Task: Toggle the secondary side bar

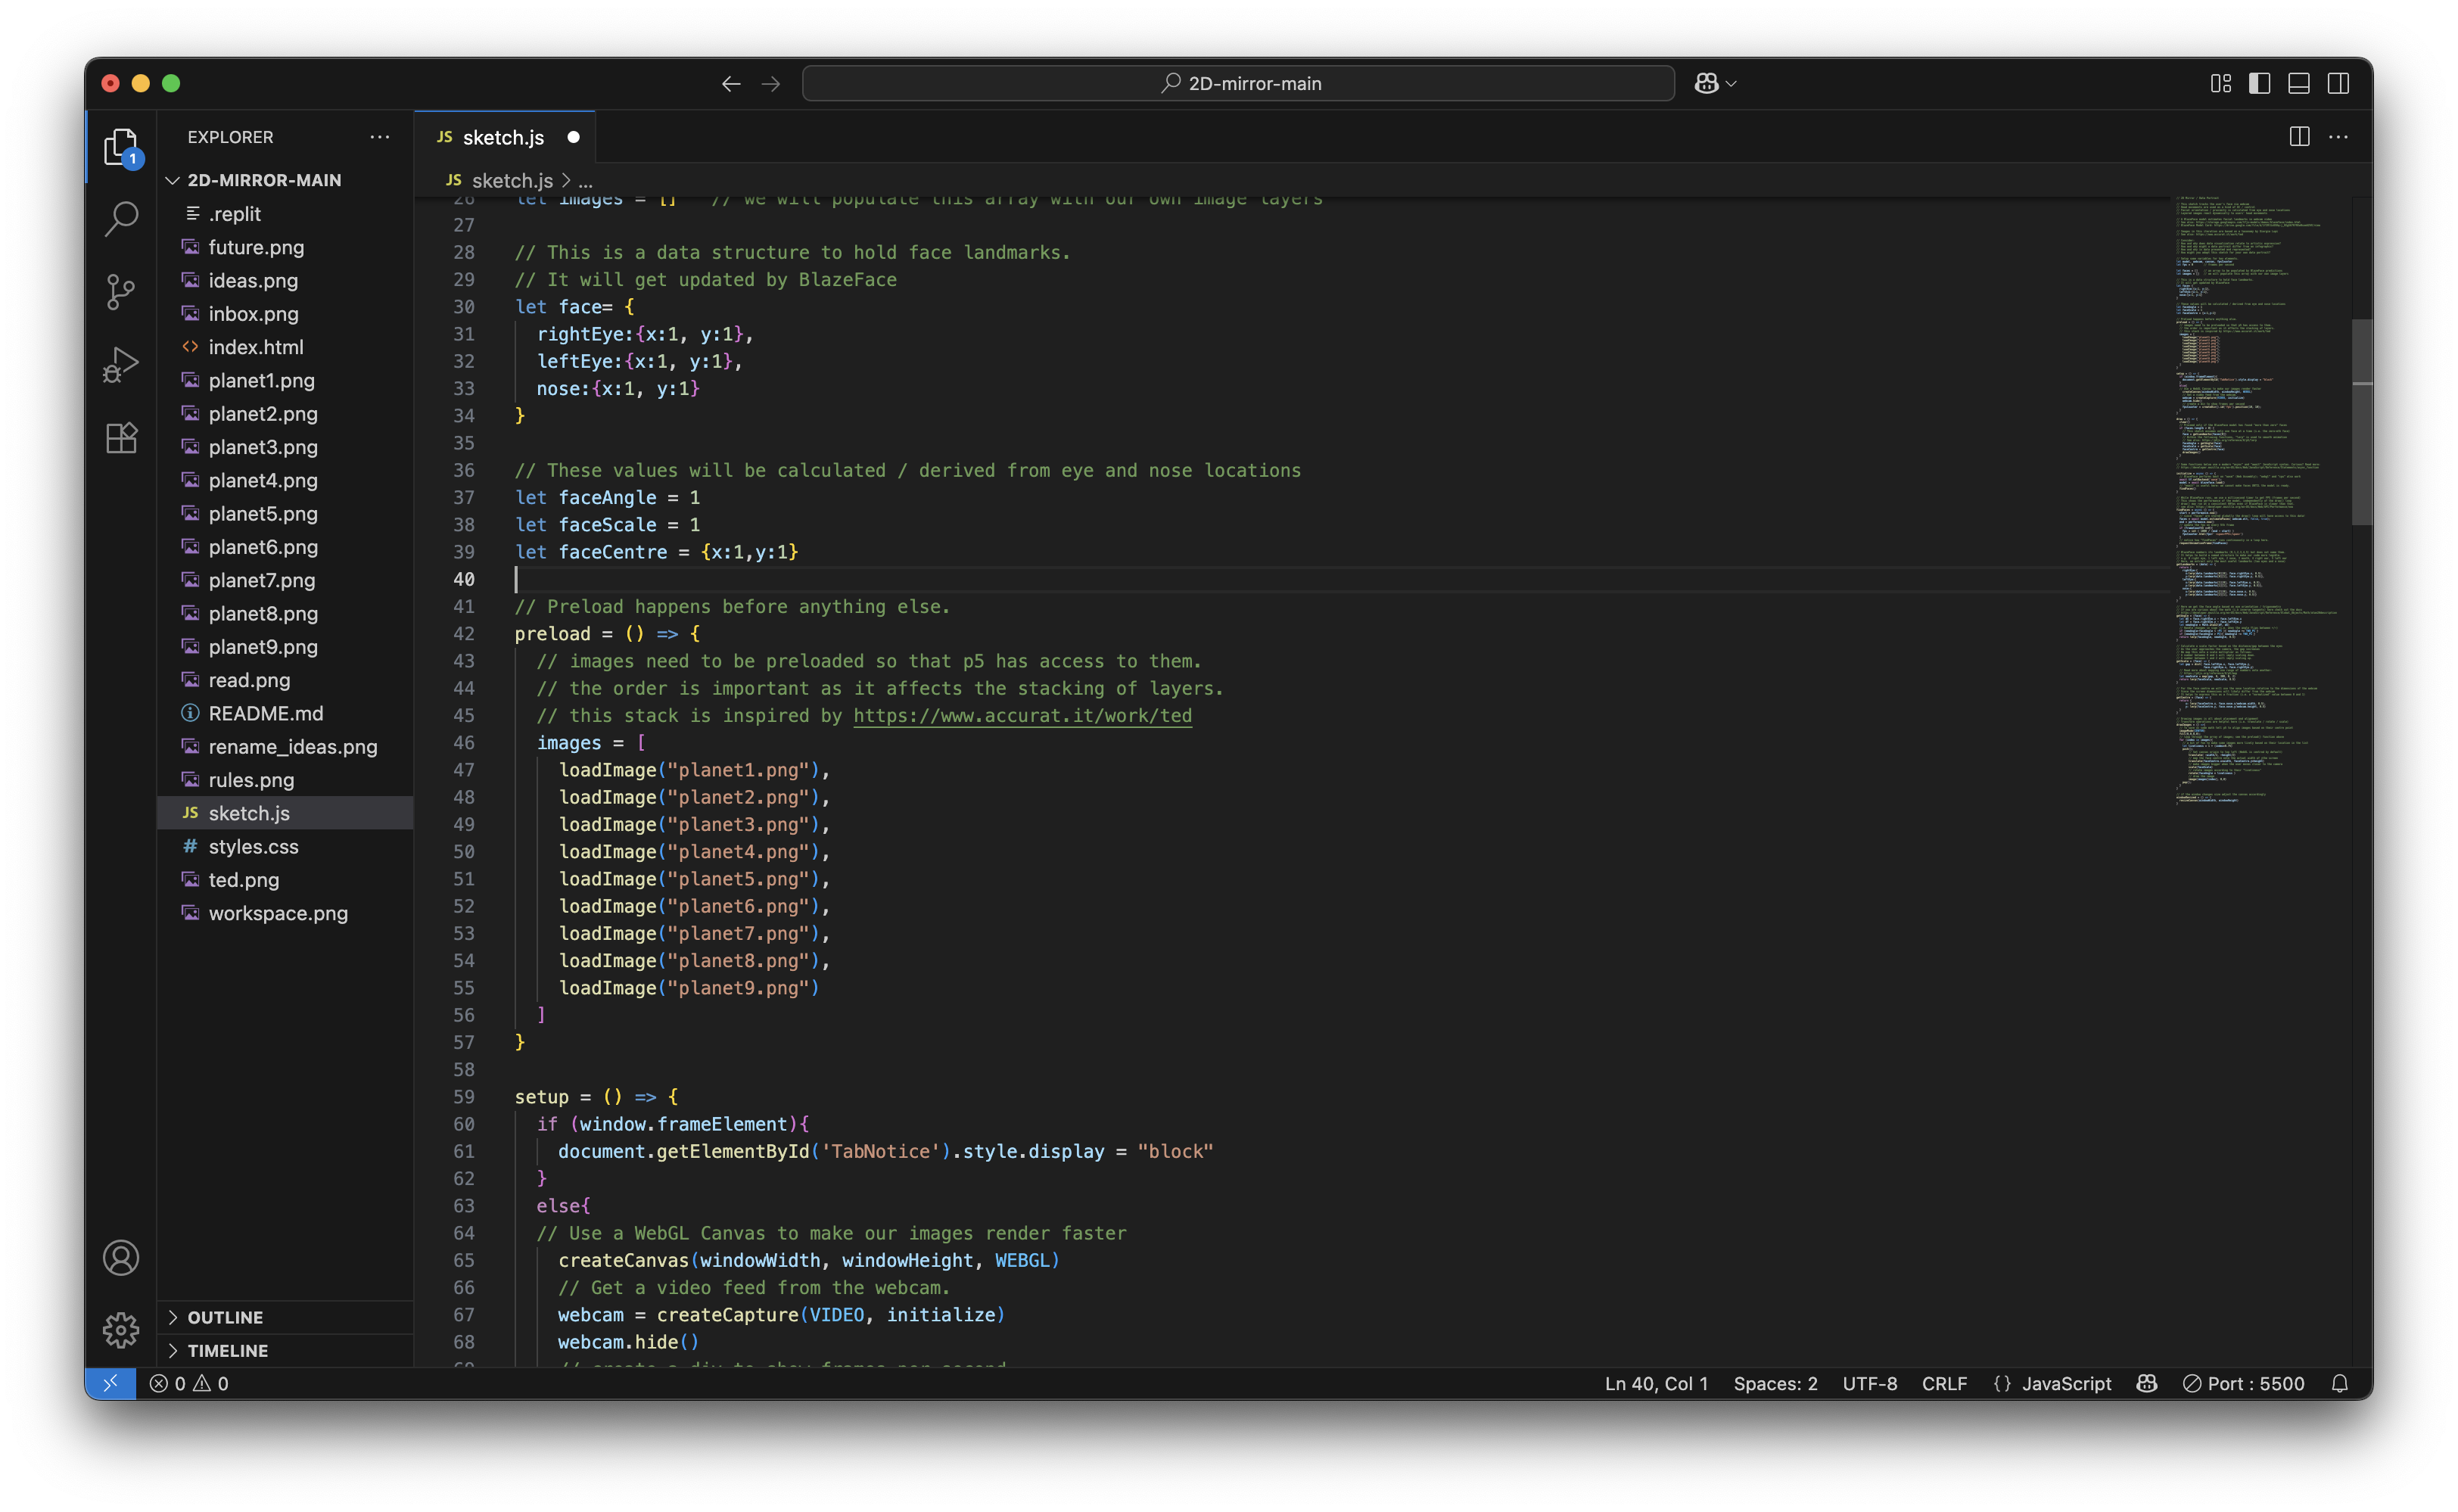Action: 2338,83
